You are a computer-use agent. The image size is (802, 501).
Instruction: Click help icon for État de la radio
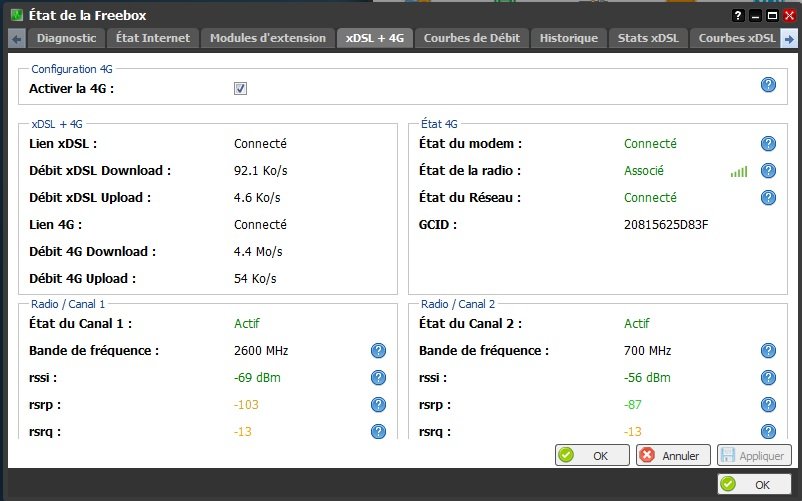tap(768, 171)
